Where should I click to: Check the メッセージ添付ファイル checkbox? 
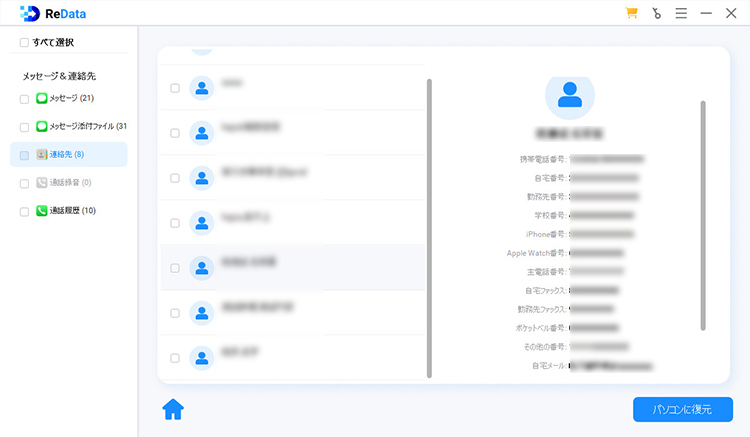[24, 128]
